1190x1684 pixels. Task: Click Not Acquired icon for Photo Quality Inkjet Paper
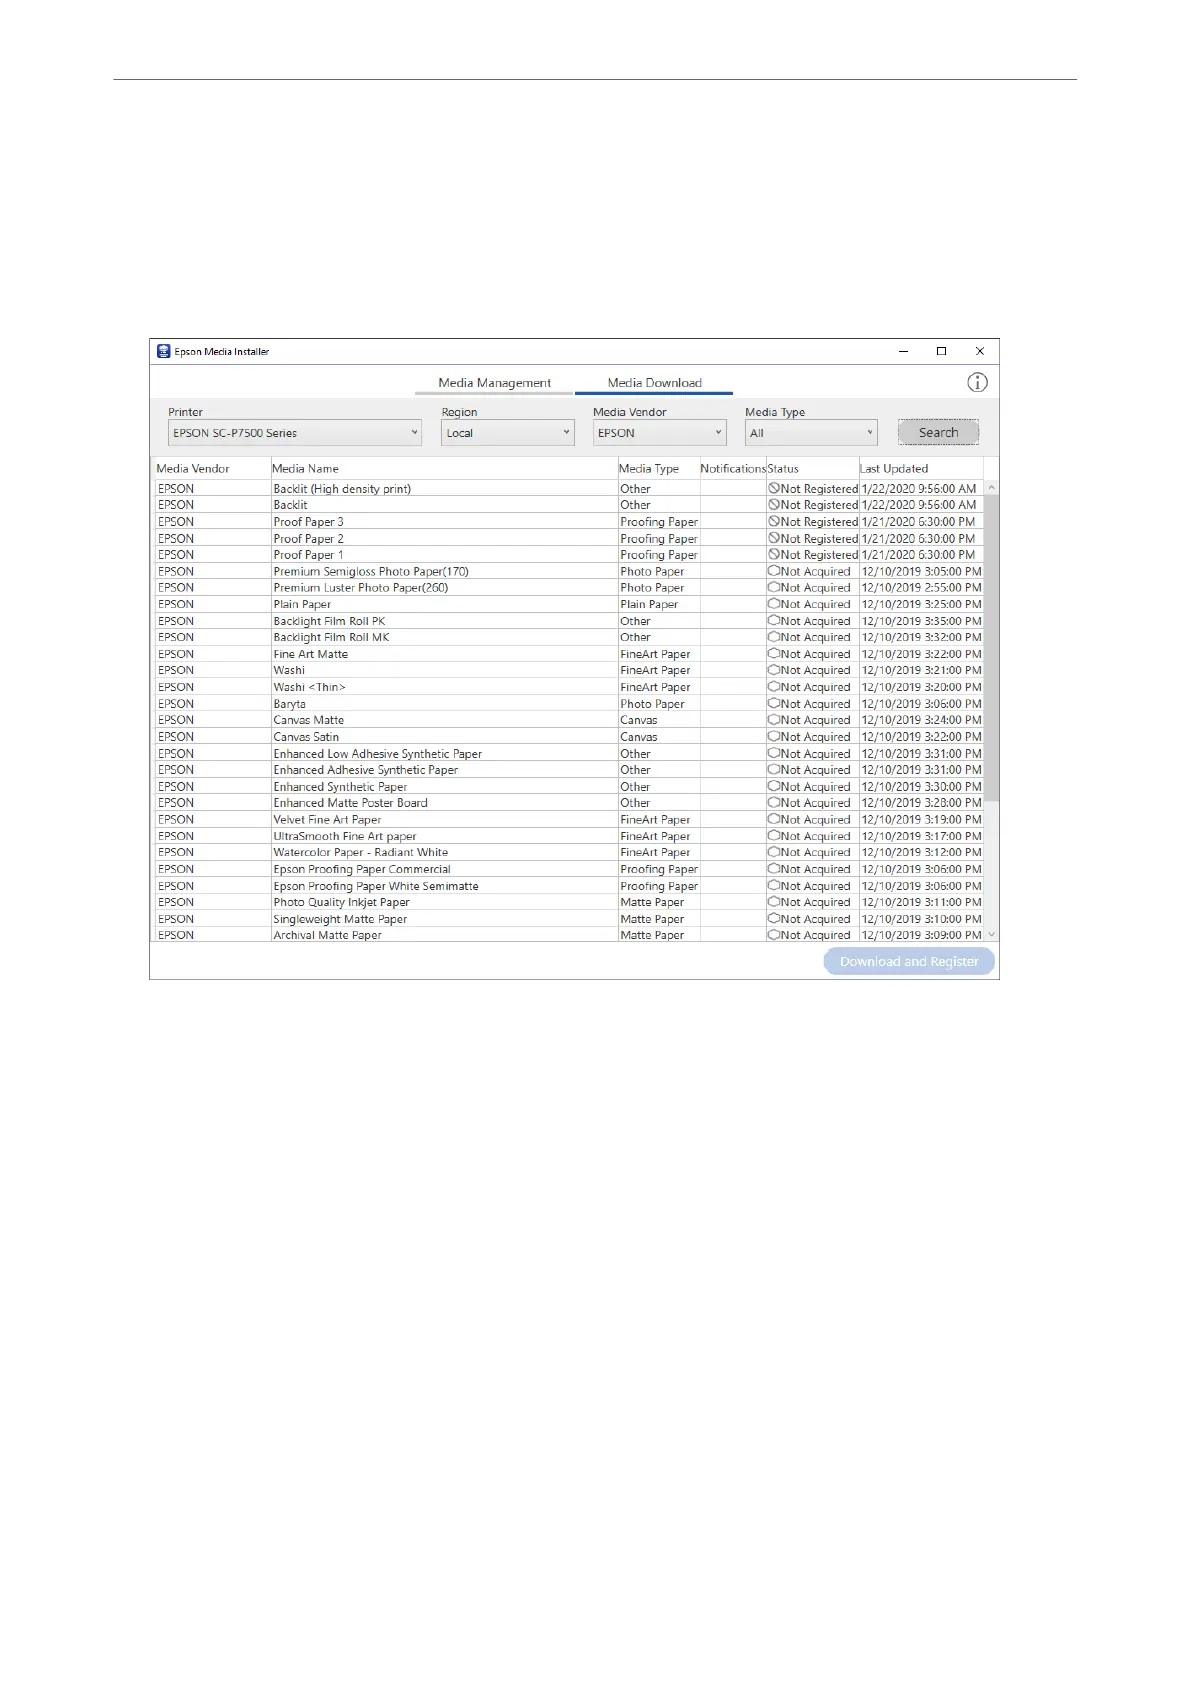774,902
